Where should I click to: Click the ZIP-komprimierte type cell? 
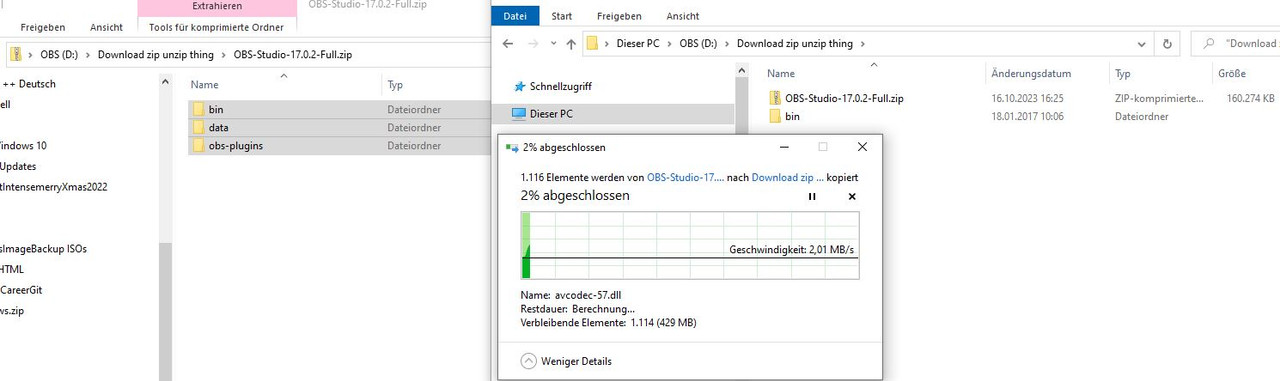click(x=1159, y=98)
